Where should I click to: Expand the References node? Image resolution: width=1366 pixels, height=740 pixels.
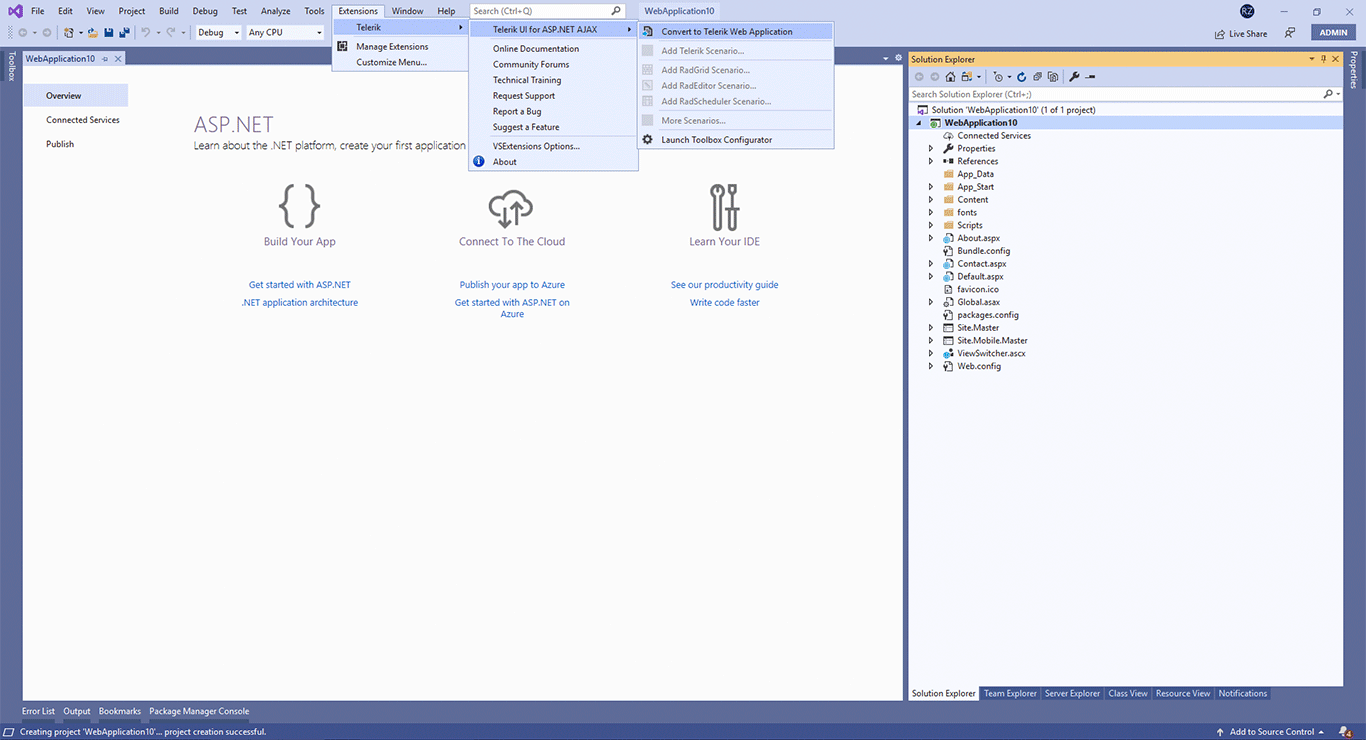coord(930,161)
